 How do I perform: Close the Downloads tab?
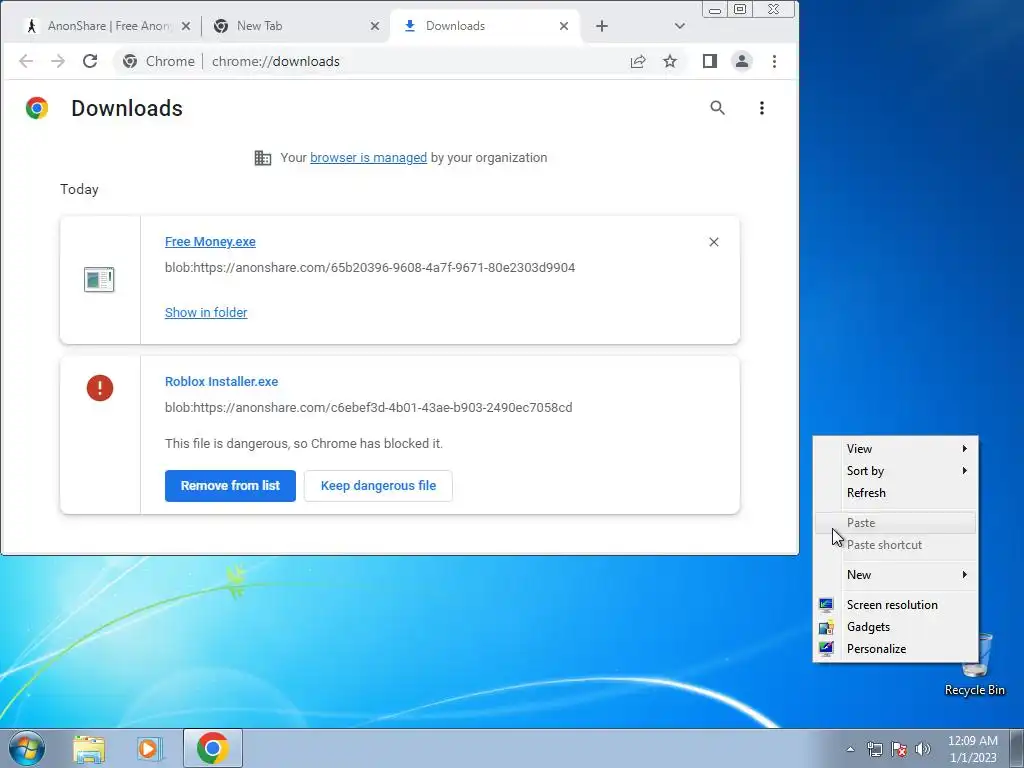pyautogui.click(x=564, y=26)
